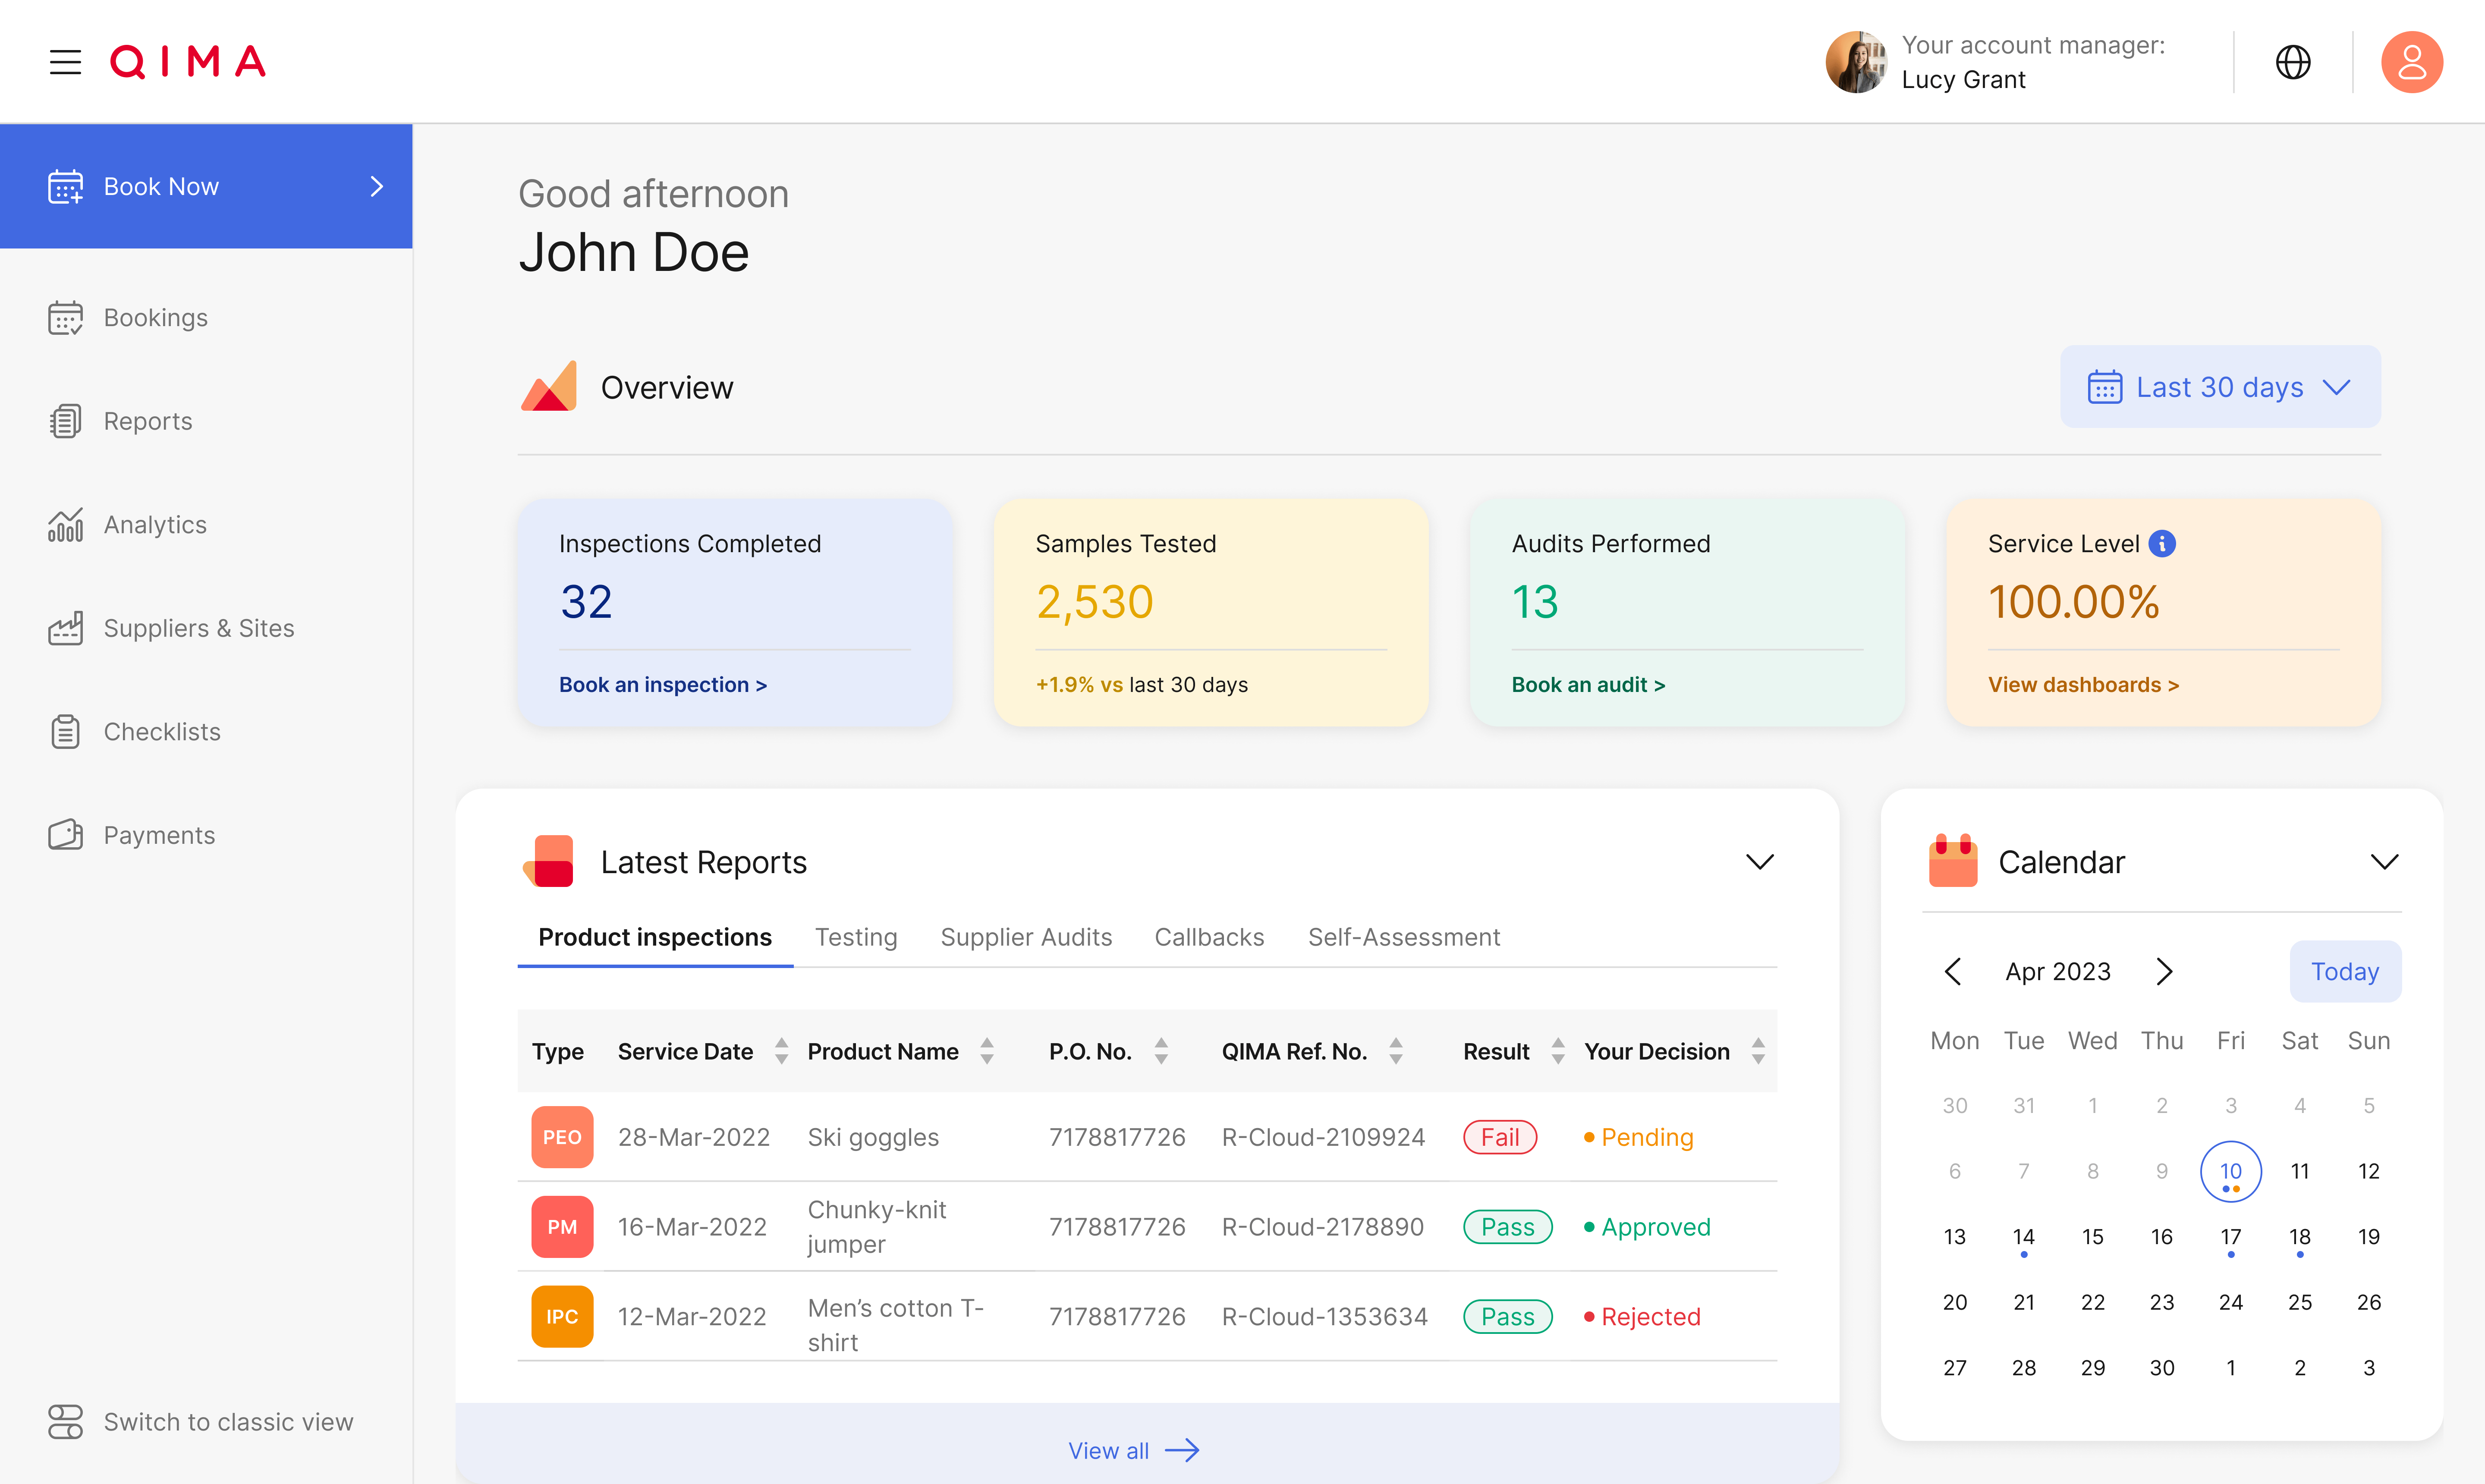Click the Service Level info icon
This screenshot has height=1484, width=2485.
coord(2161,543)
